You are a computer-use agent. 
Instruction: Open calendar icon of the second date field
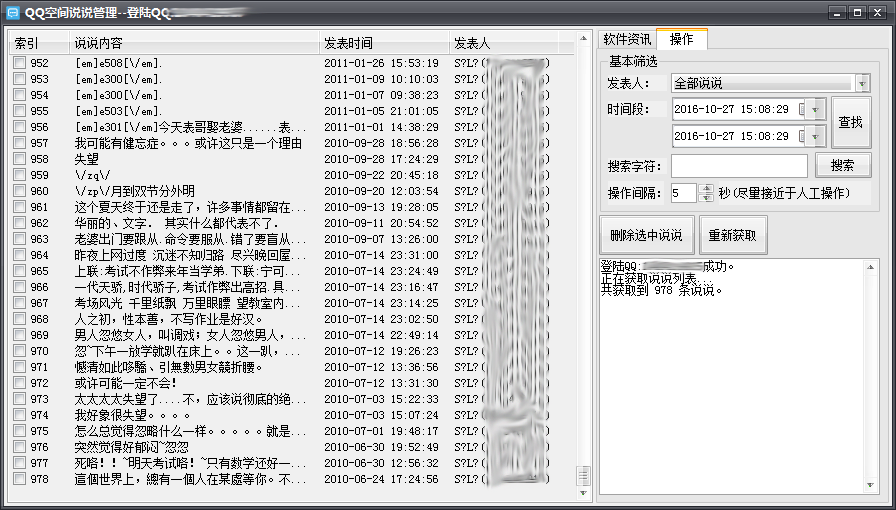click(x=802, y=136)
